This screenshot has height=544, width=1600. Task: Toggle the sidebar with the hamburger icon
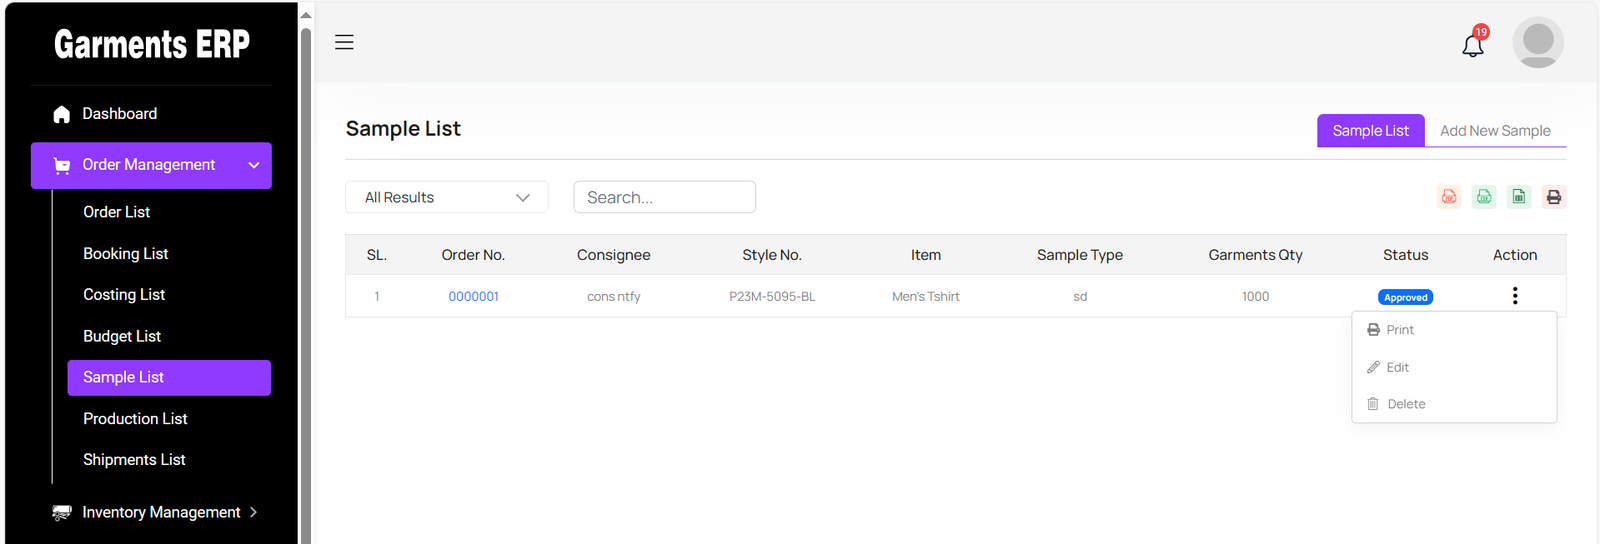[x=344, y=42]
